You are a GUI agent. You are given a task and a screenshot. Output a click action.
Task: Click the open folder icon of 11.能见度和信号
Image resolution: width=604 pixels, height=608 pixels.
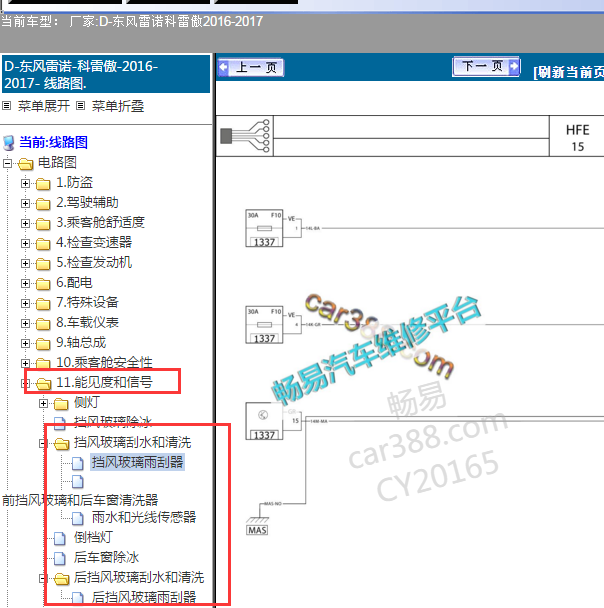43,383
